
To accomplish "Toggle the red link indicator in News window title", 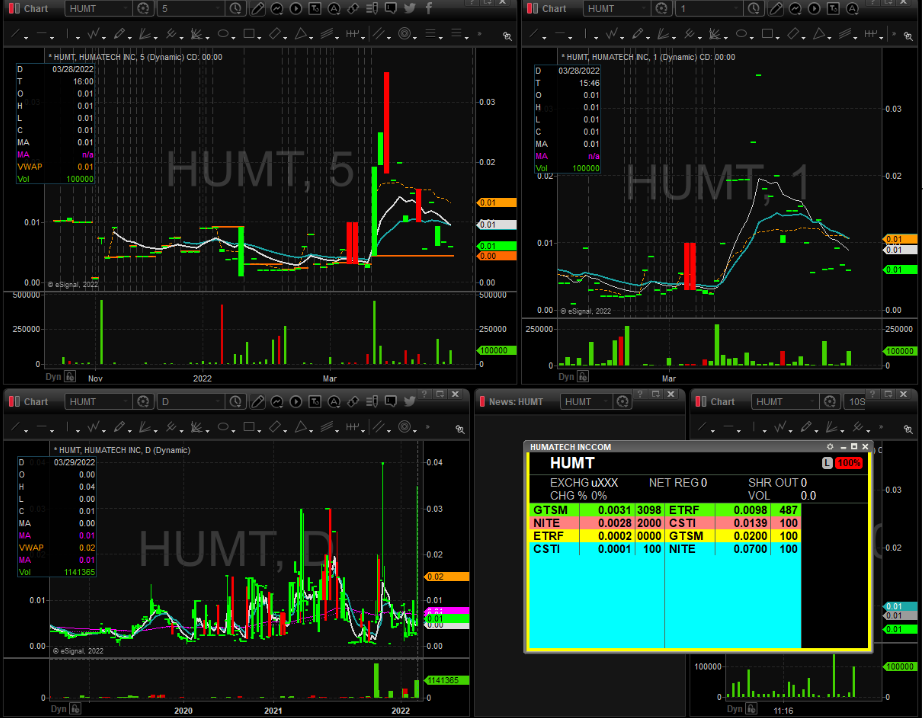I will click(x=482, y=401).
